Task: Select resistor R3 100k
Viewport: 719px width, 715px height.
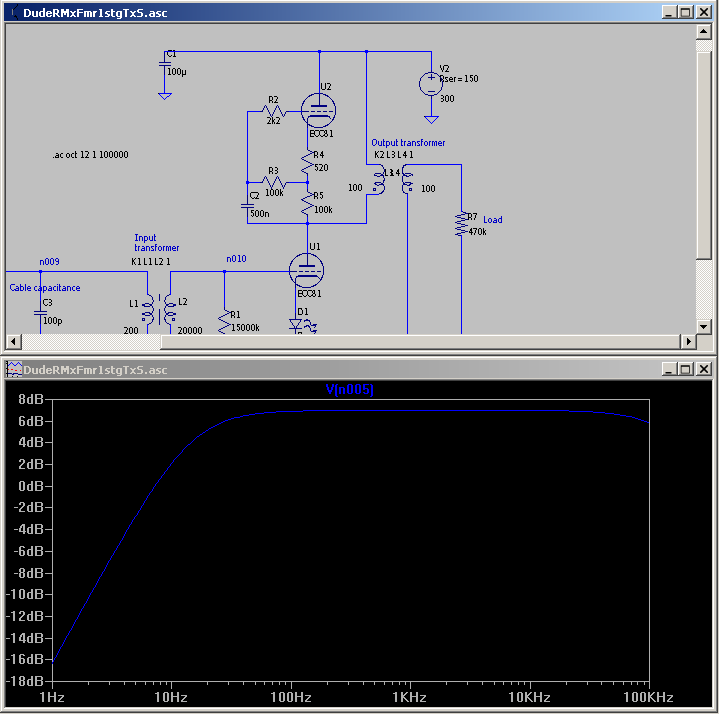Action: point(274,183)
